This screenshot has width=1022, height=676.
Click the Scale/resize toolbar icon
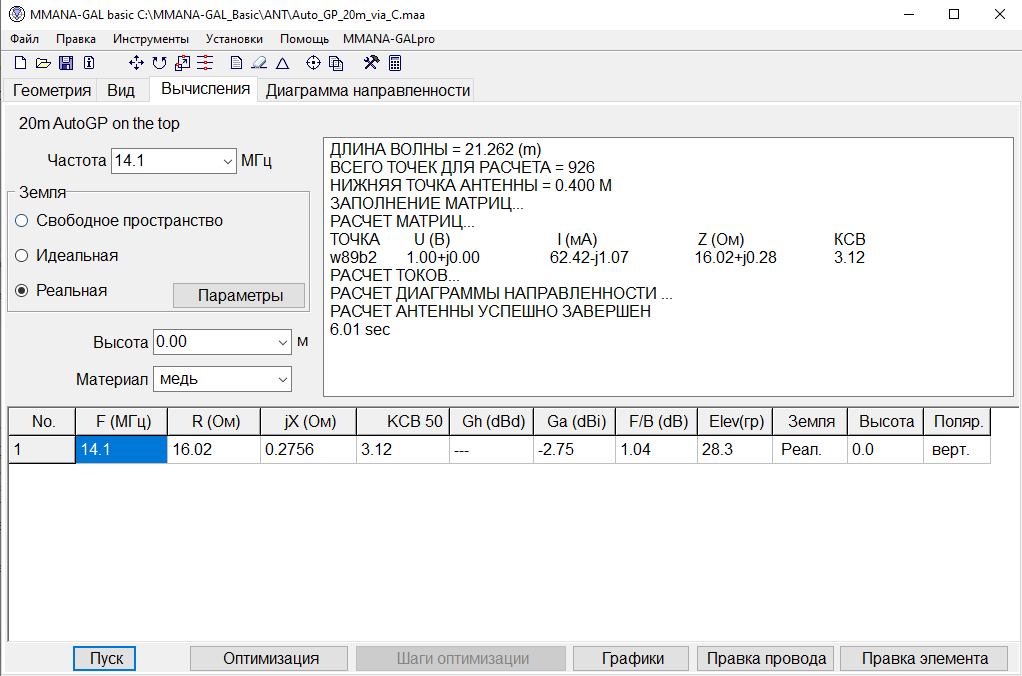click(182, 63)
